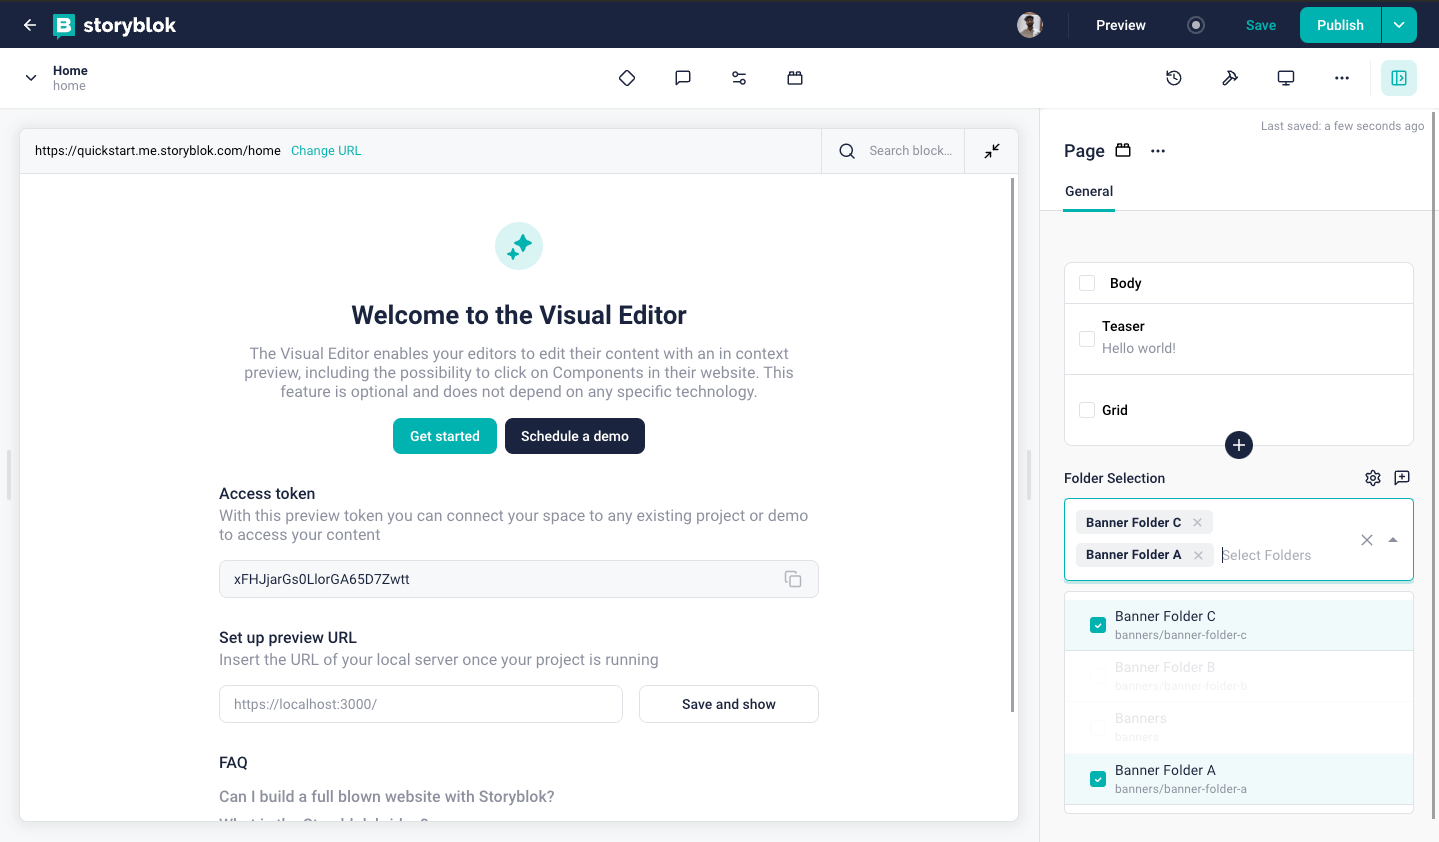Screen dimensions: 1439x842
Task: Click the calendar icon next to Page heading
Action: [1123, 150]
